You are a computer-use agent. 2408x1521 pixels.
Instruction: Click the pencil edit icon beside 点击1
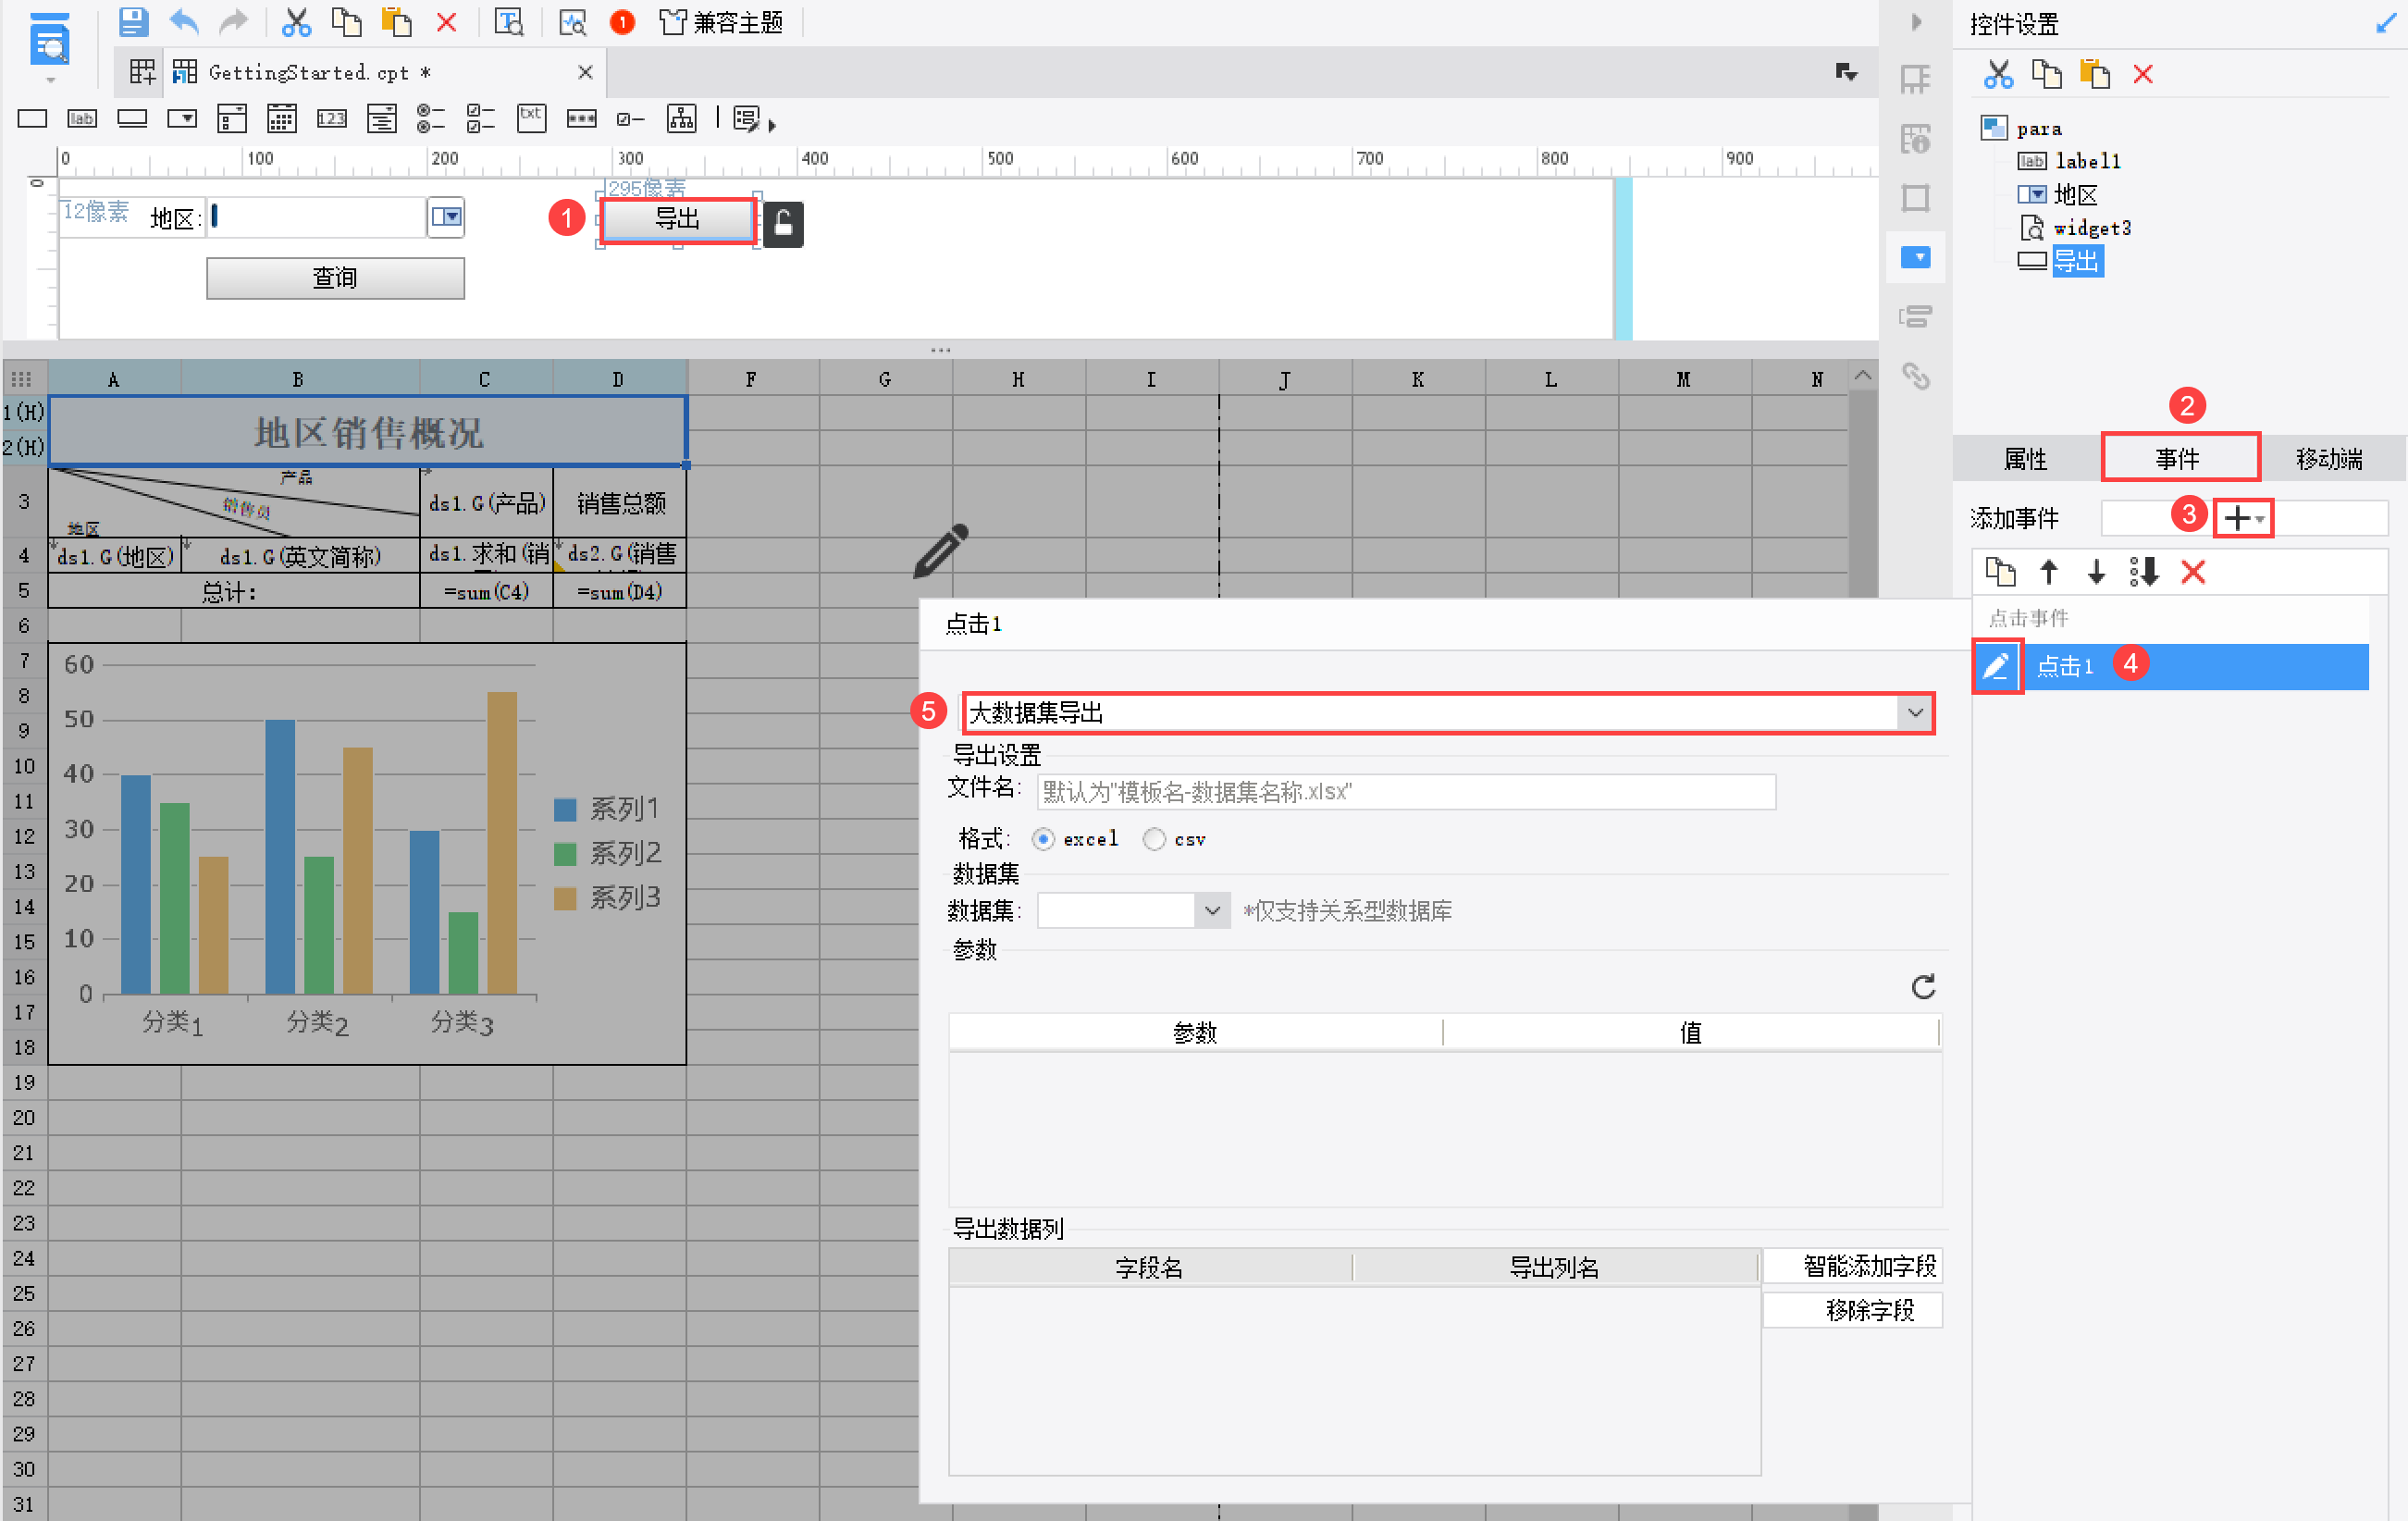pyautogui.click(x=1996, y=666)
